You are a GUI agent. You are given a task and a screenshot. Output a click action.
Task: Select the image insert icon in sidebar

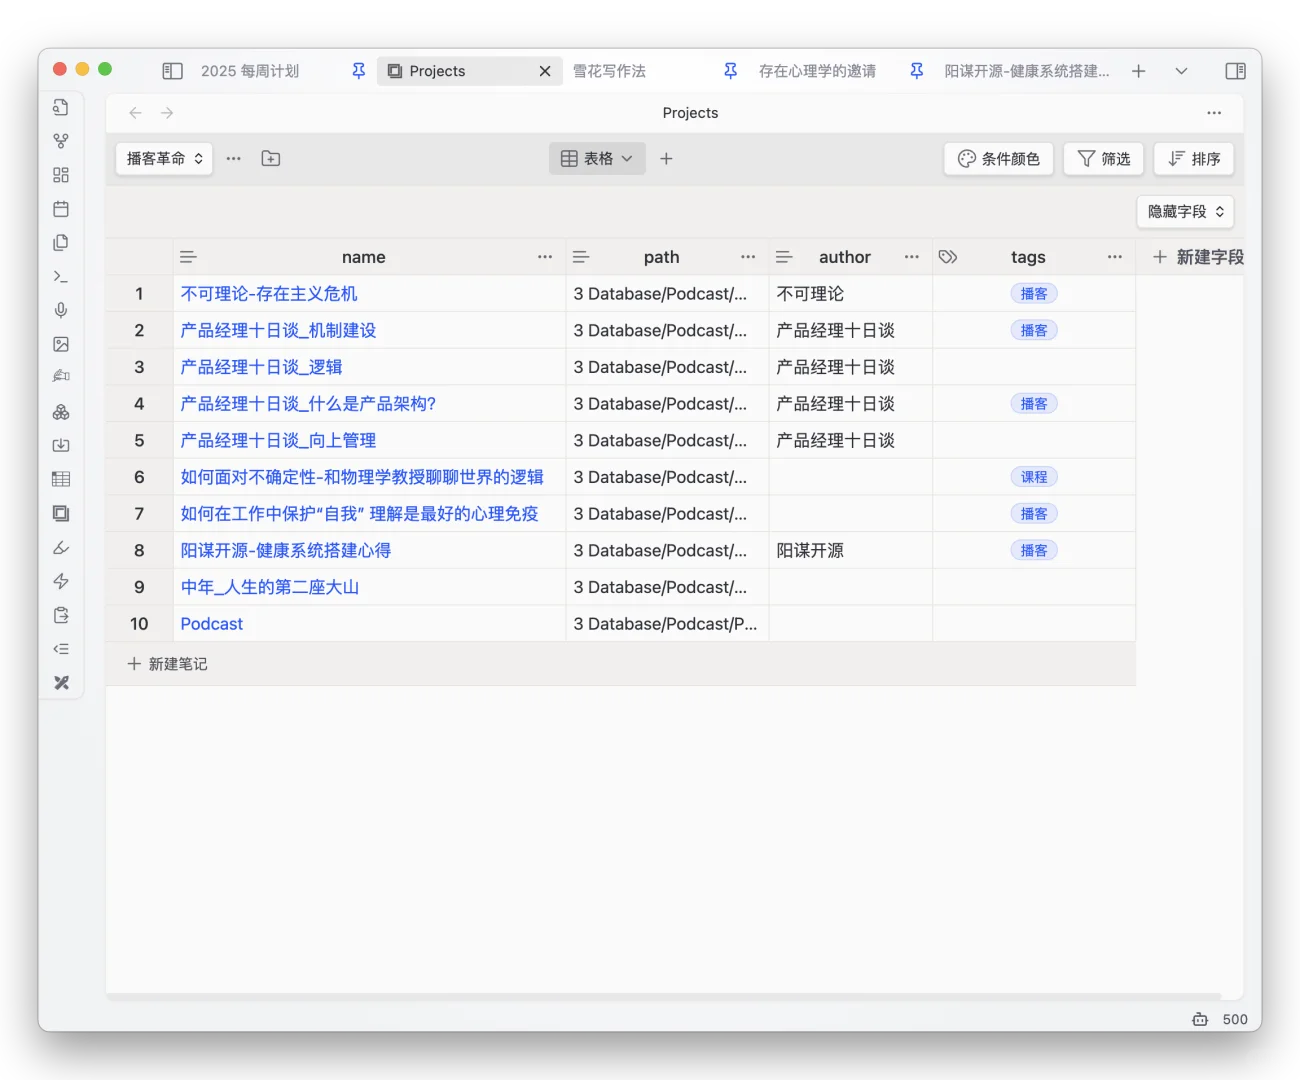60,343
